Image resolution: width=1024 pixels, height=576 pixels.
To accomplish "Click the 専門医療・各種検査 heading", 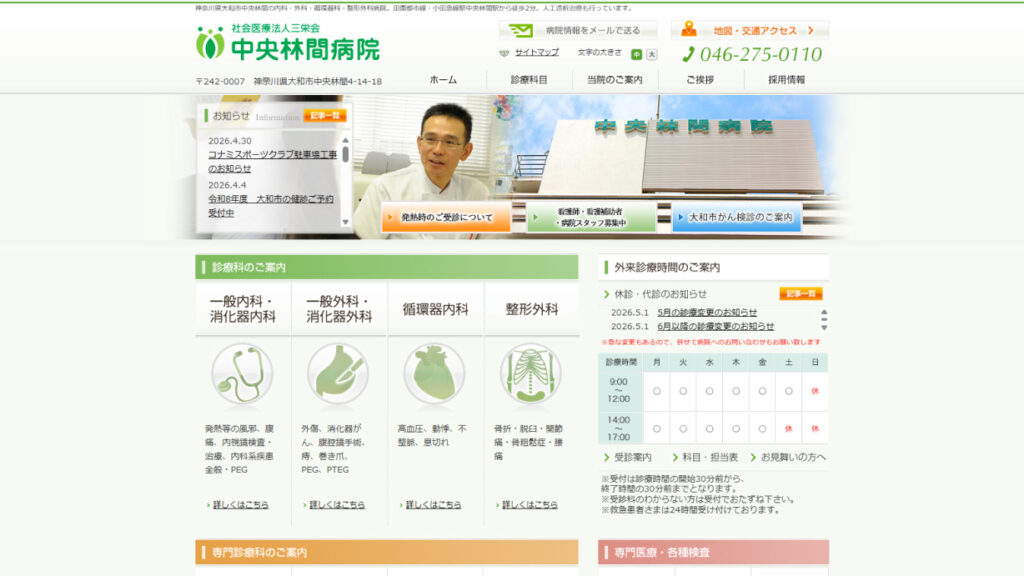I will point(713,552).
